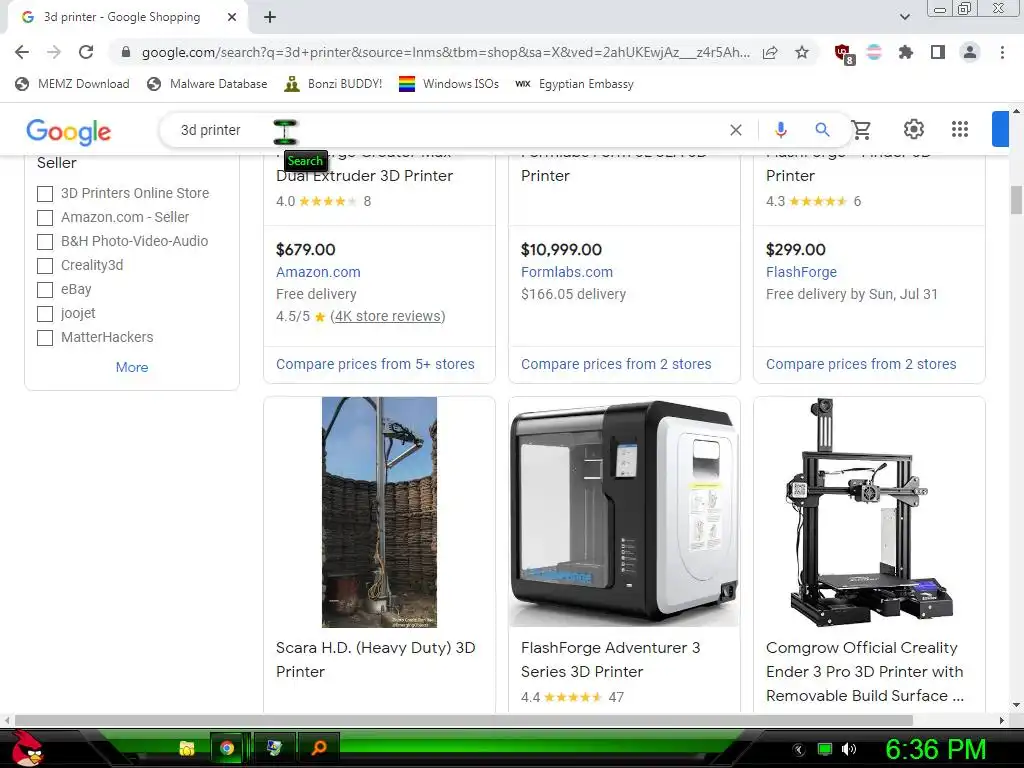The image size is (1024, 768).
Task: Open Scara H.D. printer image
Action: (379, 512)
